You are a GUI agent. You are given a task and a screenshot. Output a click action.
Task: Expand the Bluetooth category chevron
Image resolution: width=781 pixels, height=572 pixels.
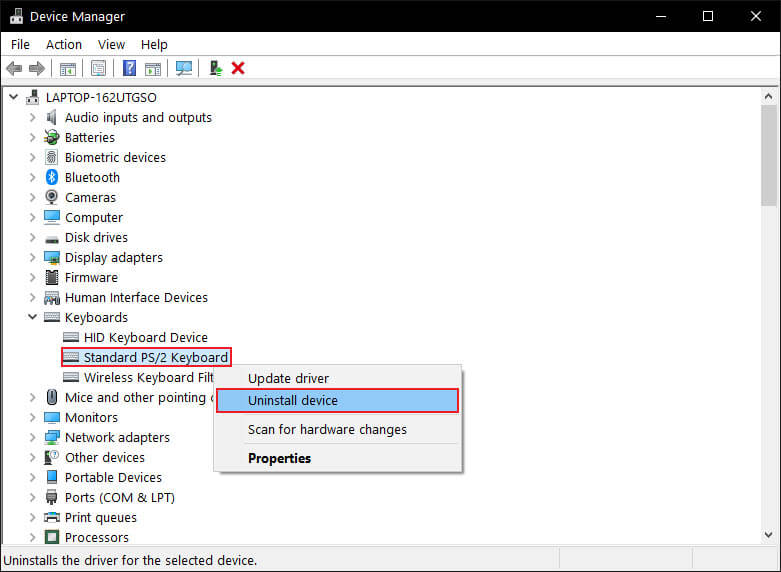tap(32, 177)
